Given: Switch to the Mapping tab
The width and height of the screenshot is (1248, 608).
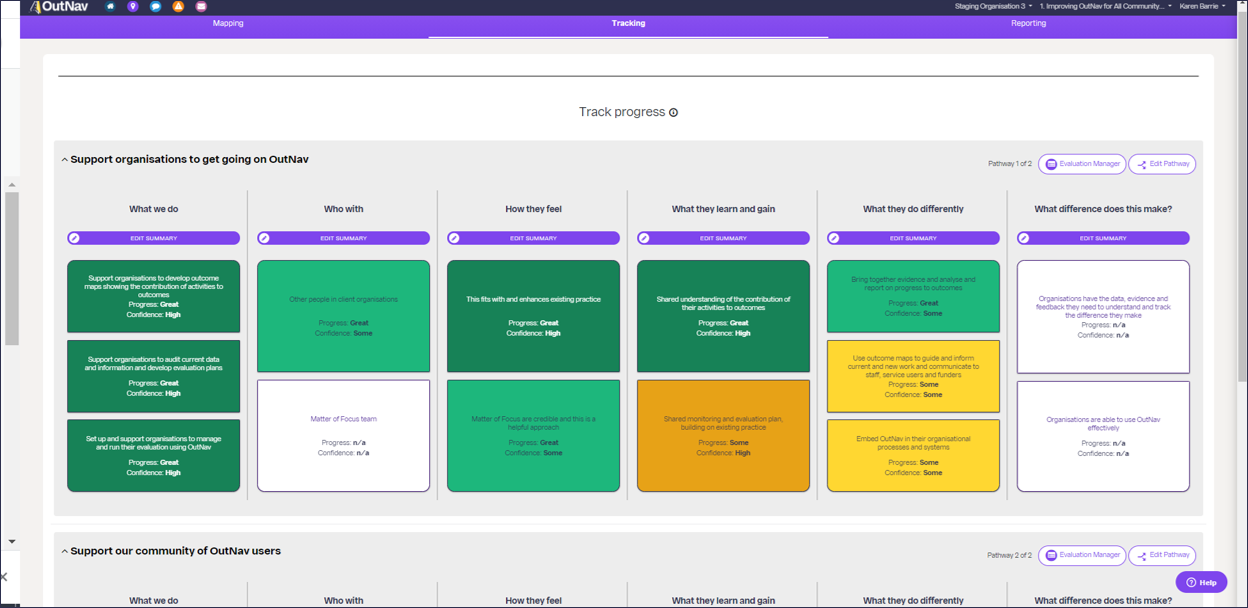Looking at the screenshot, I should (x=228, y=24).
